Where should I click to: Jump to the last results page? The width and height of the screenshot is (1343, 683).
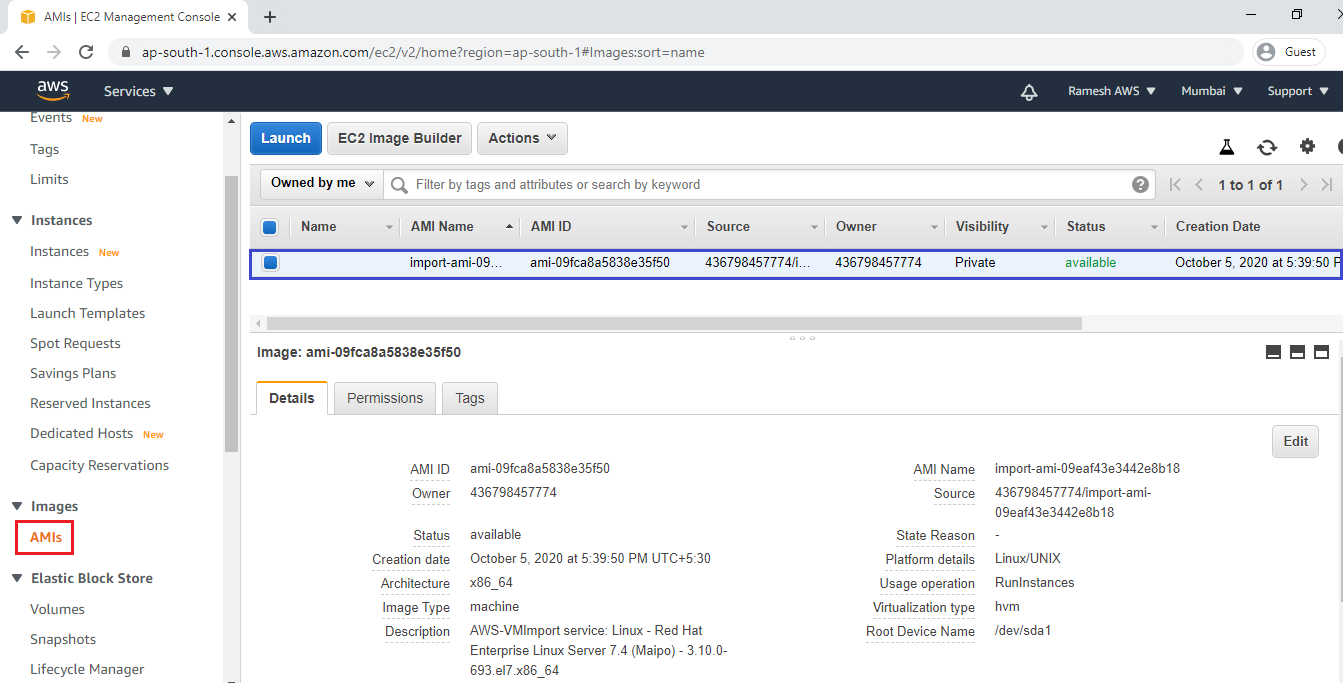(x=1327, y=184)
